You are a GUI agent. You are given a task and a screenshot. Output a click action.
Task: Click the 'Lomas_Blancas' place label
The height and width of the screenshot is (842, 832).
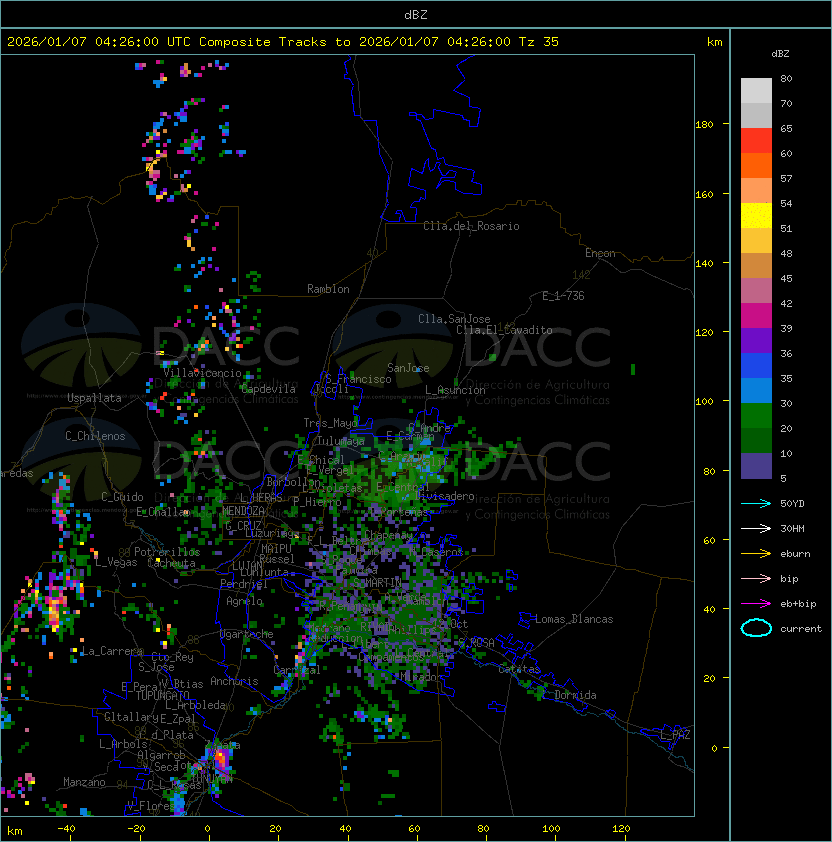point(574,619)
